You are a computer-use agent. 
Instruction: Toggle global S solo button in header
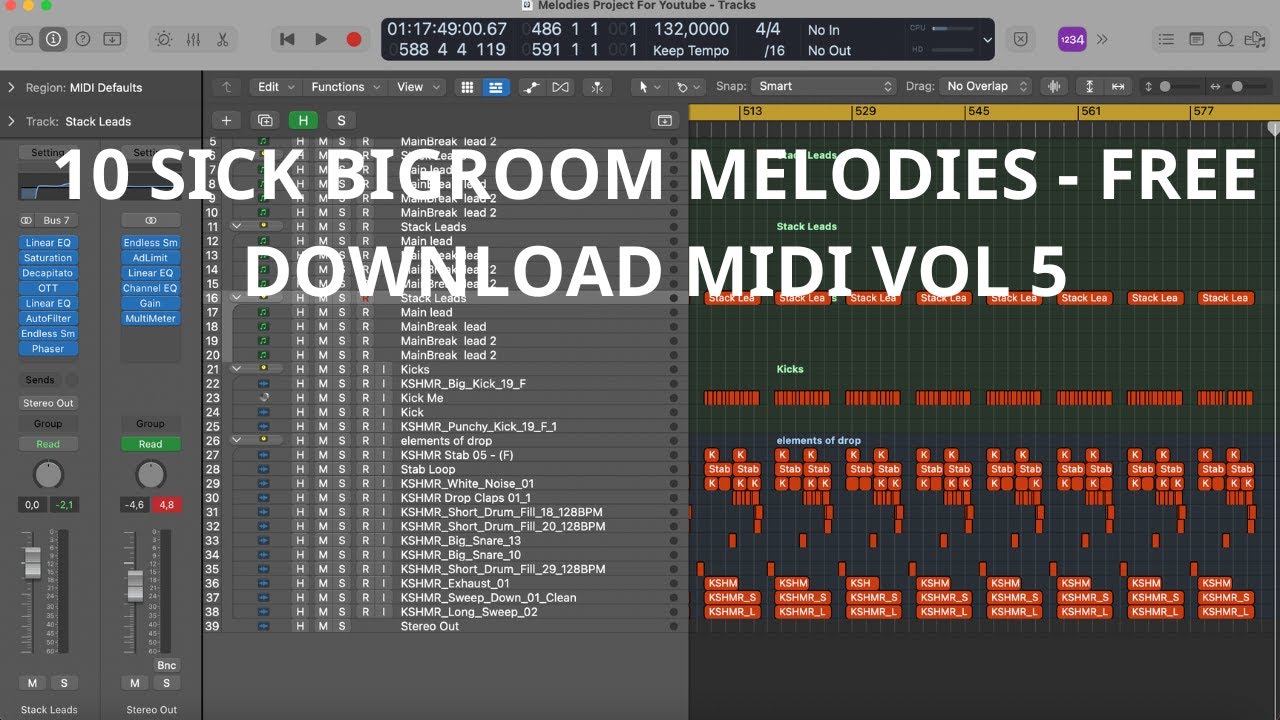click(x=341, y=120)
